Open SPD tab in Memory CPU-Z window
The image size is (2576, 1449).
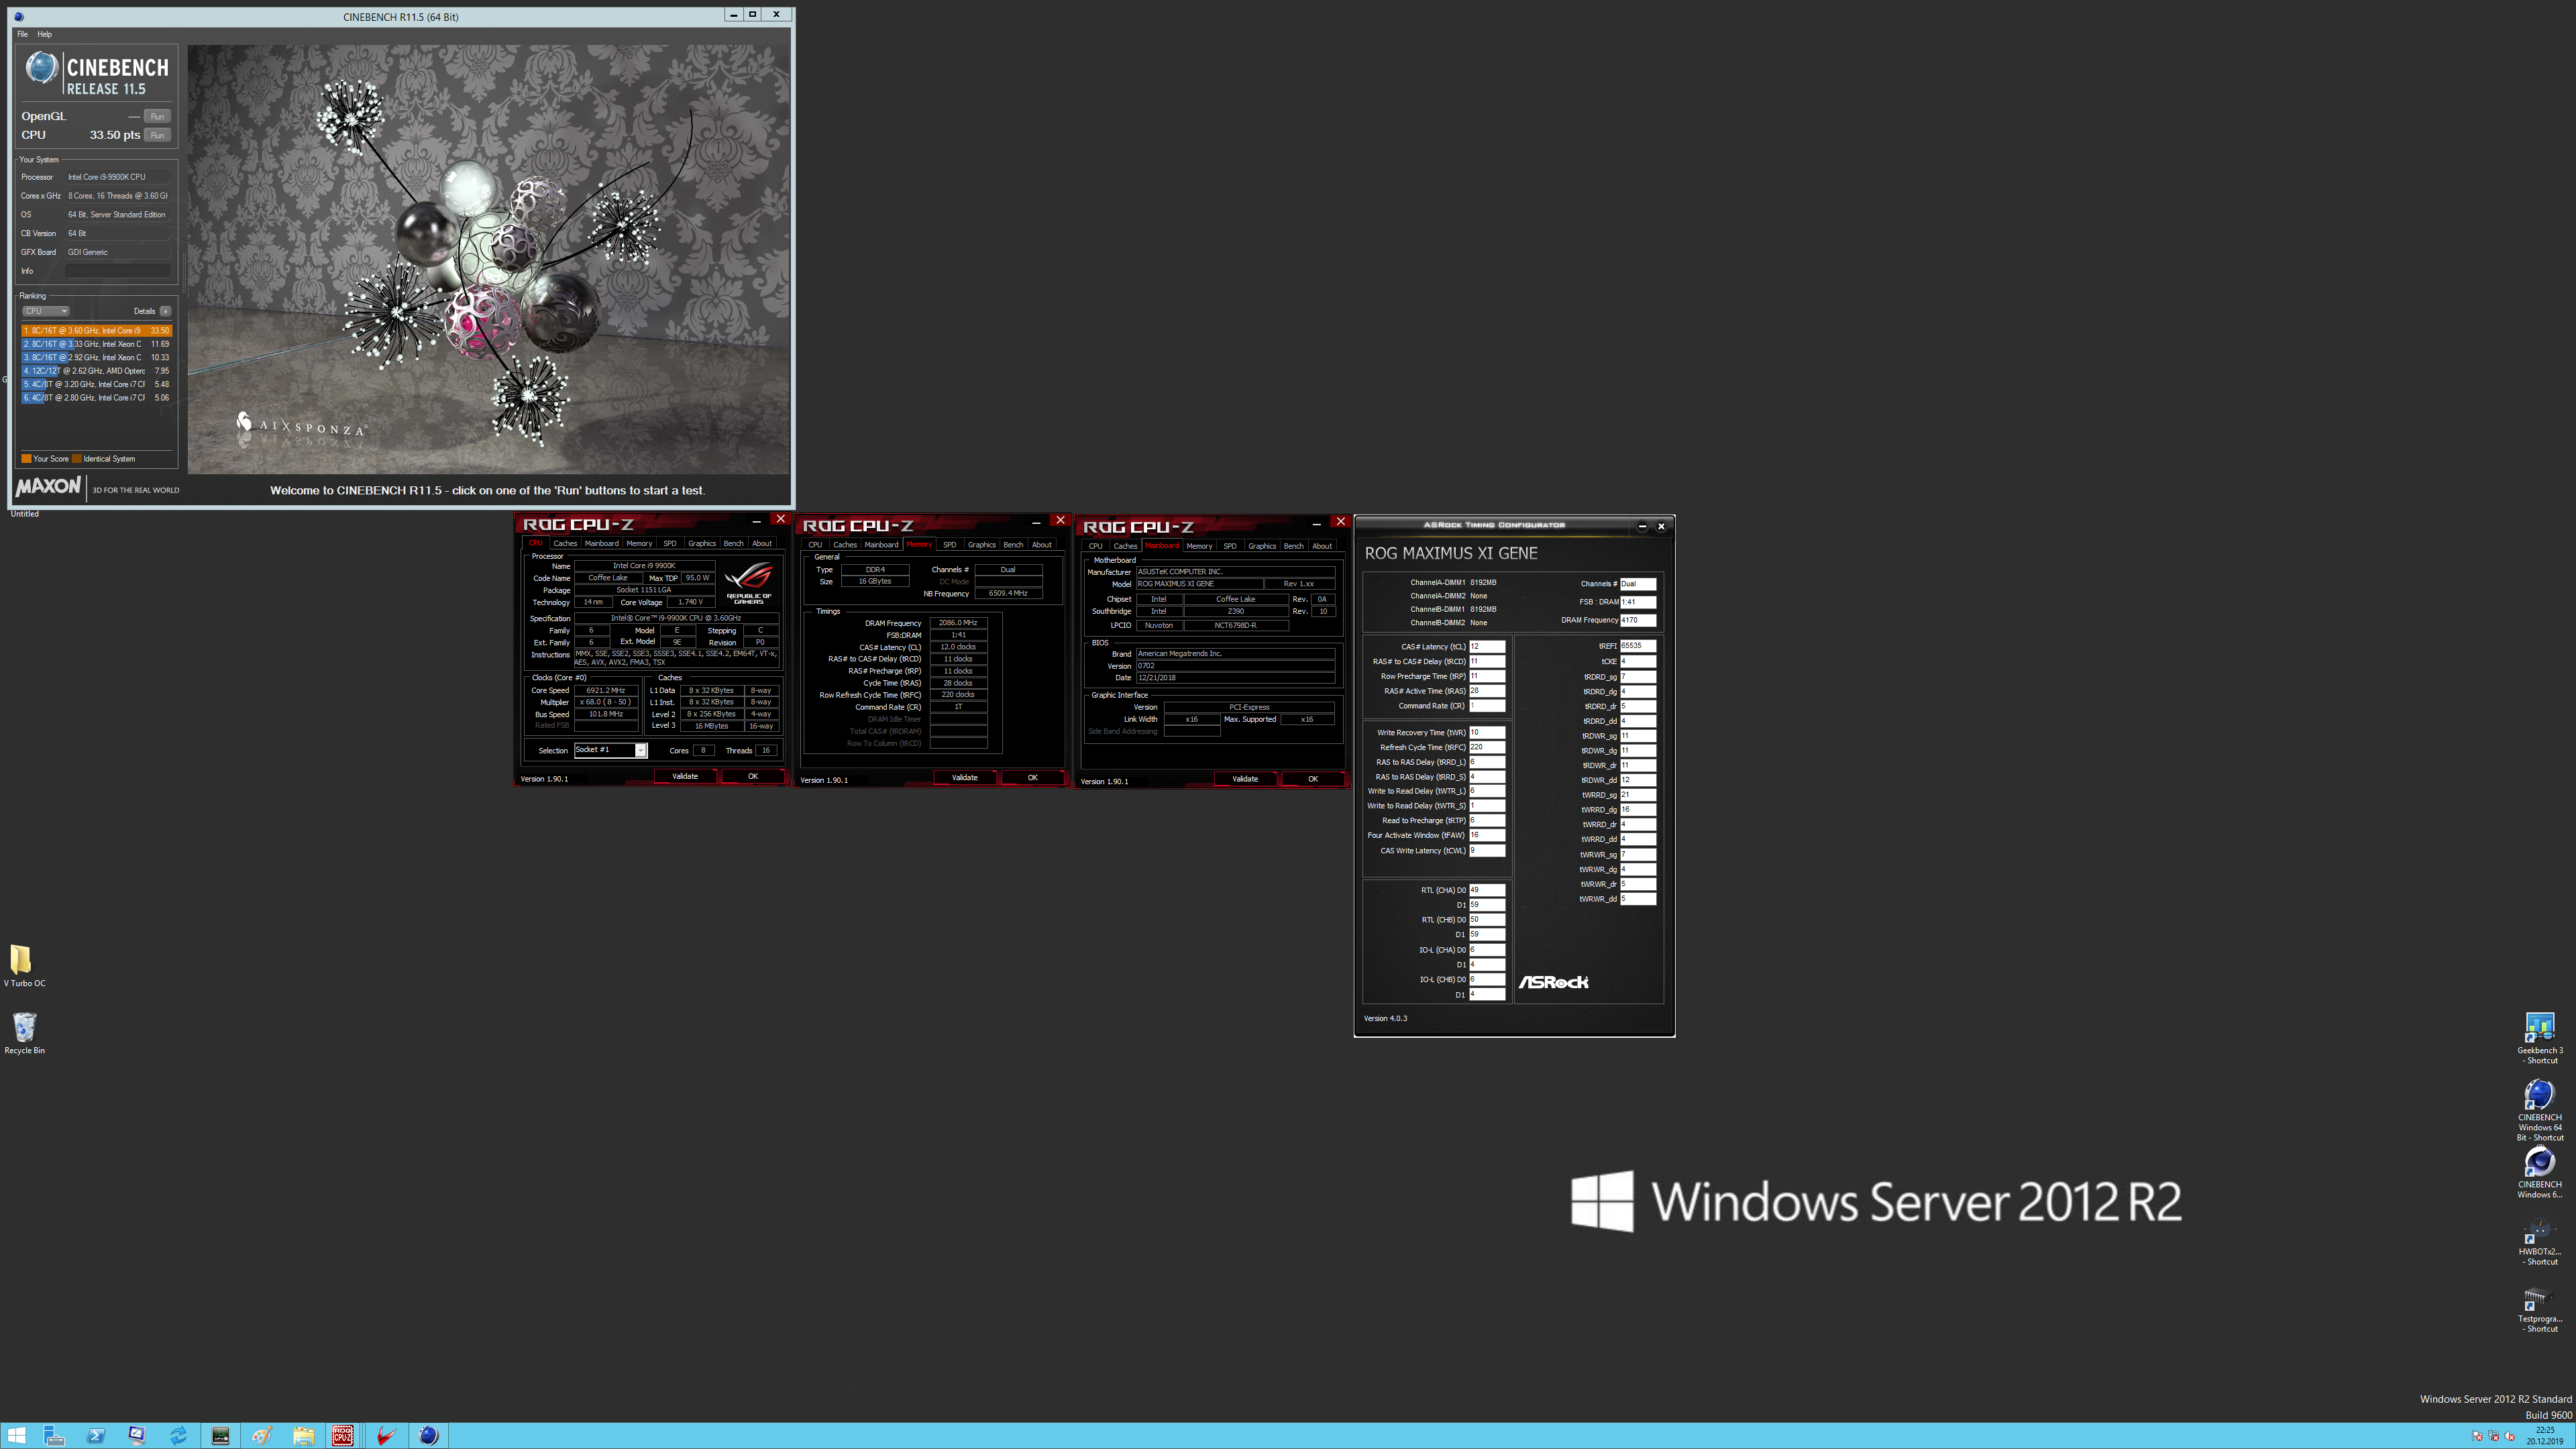pos(949,545)
